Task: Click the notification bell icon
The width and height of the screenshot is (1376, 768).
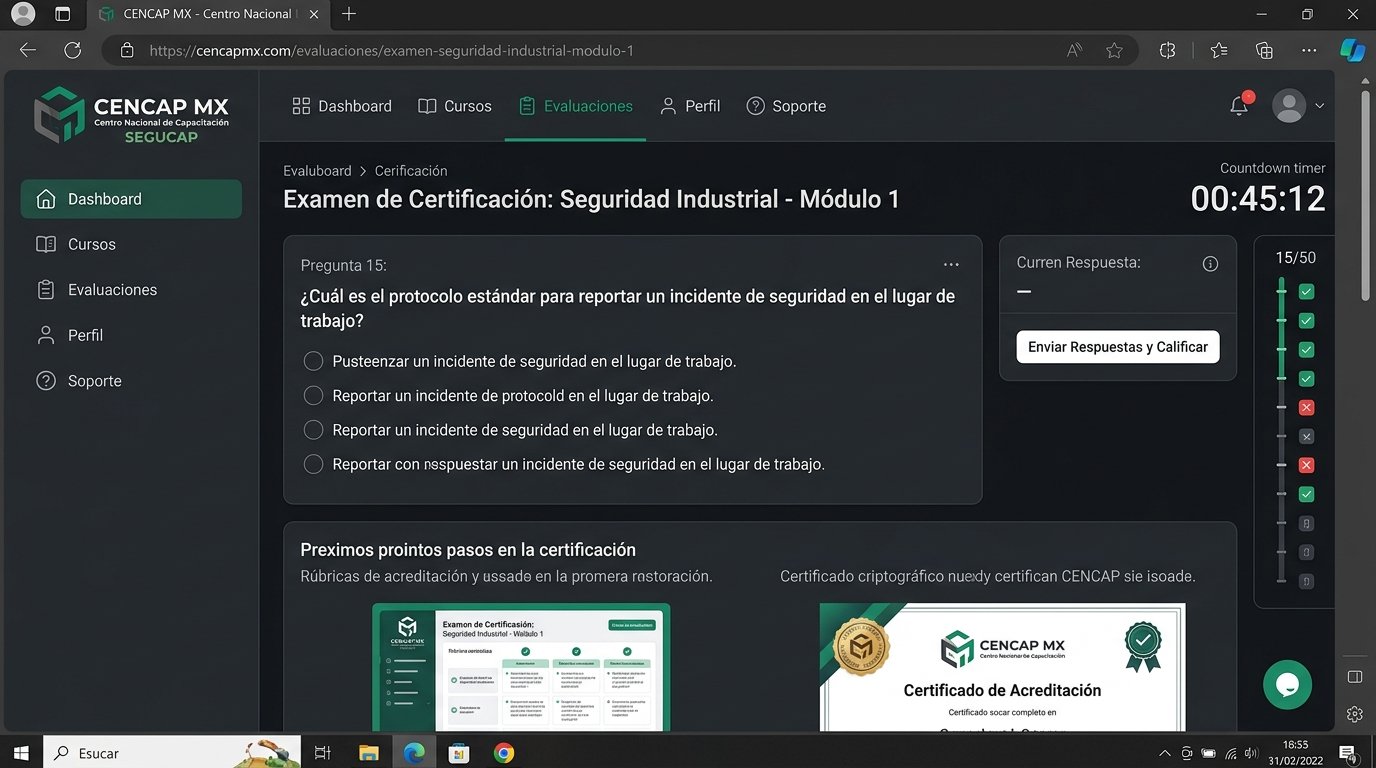Action: pos(1240,105)
